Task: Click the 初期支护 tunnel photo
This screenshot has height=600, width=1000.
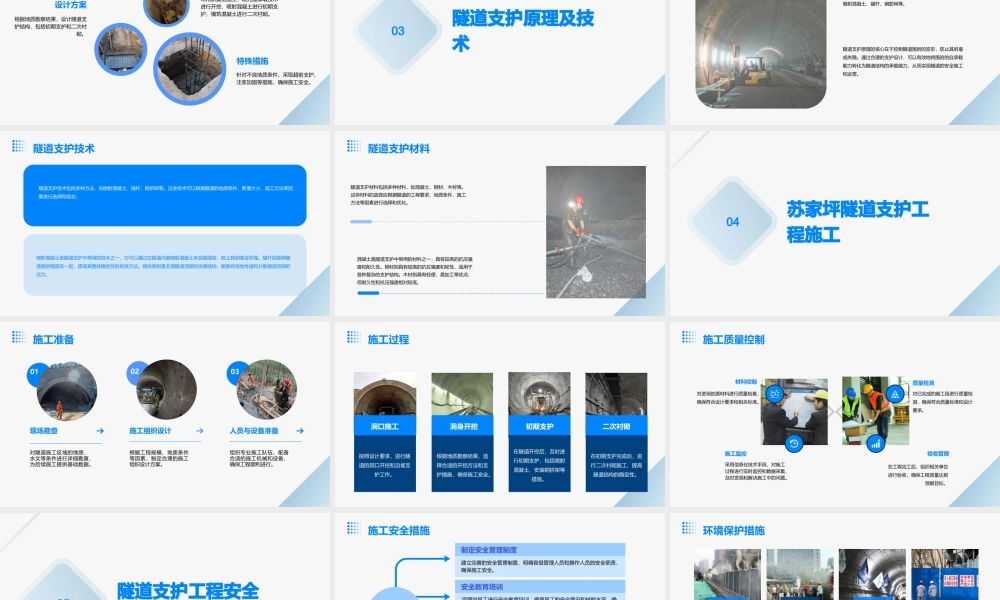Action: [540, 395]
